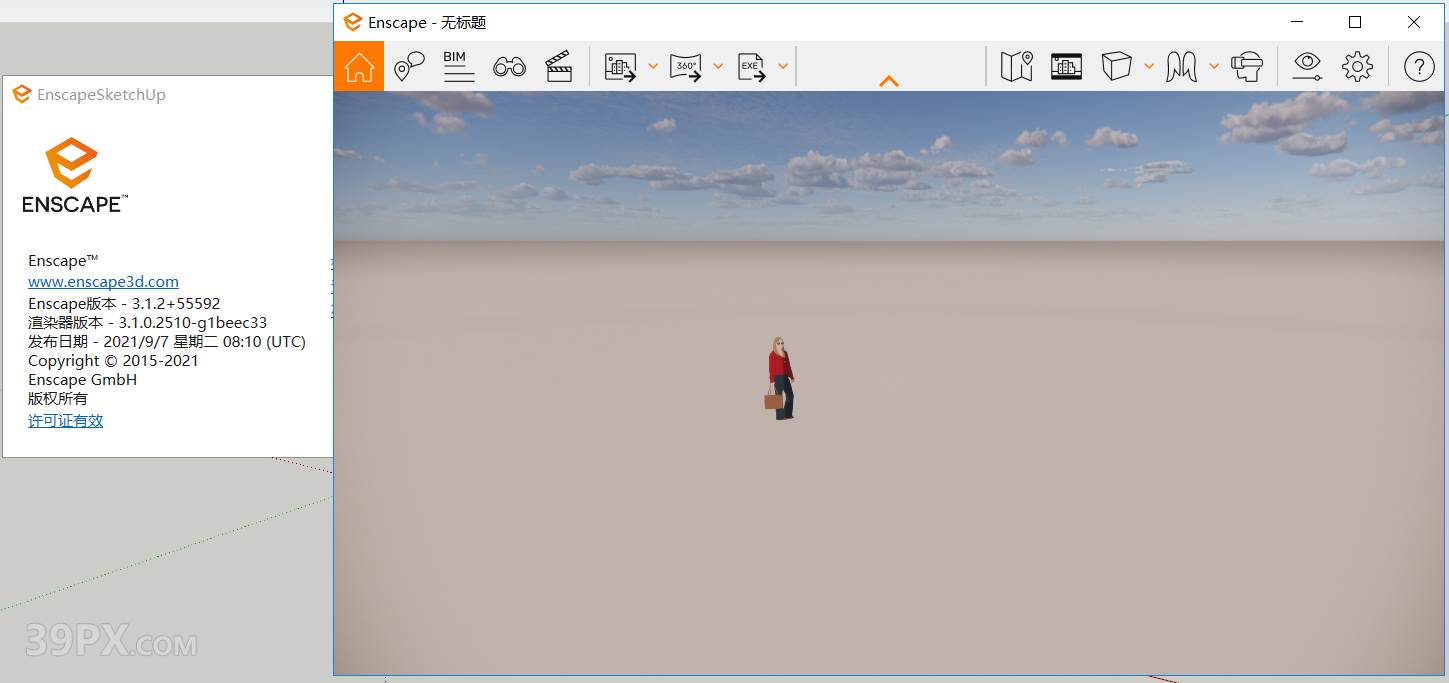The image size is (1449, 683).
Task: Expand the panorama export dropdown arrow
Action: [717, 66]
